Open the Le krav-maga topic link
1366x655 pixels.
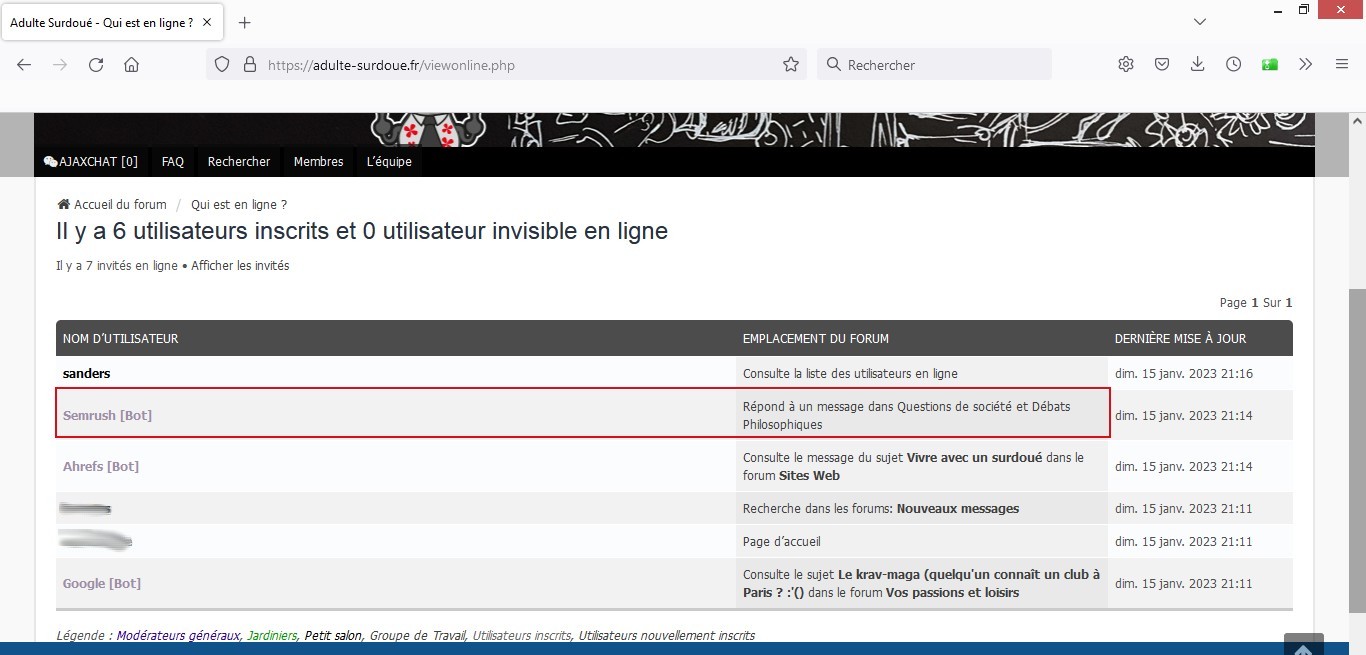click(921, 583)
